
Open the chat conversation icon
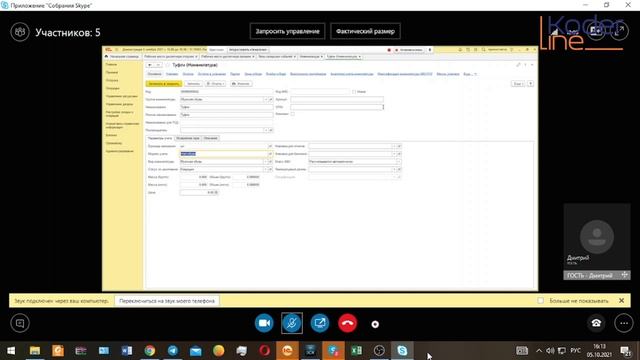(x=20, y=323)
